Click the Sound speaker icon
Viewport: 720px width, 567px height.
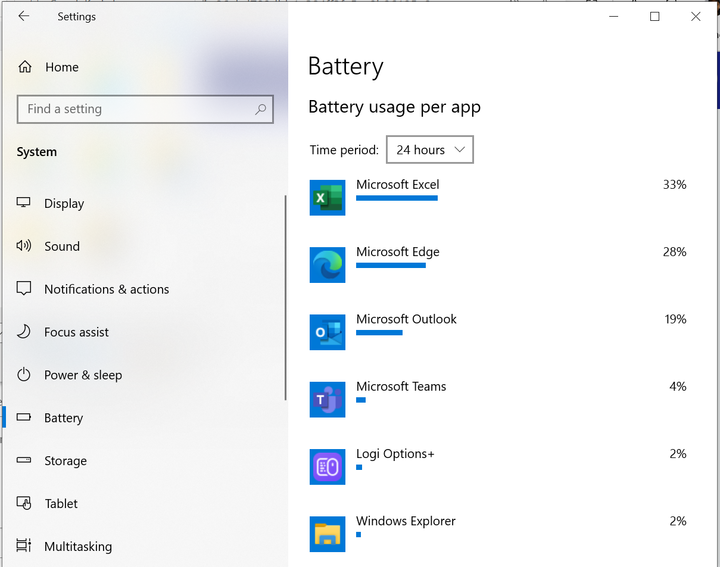click(23, 246)
